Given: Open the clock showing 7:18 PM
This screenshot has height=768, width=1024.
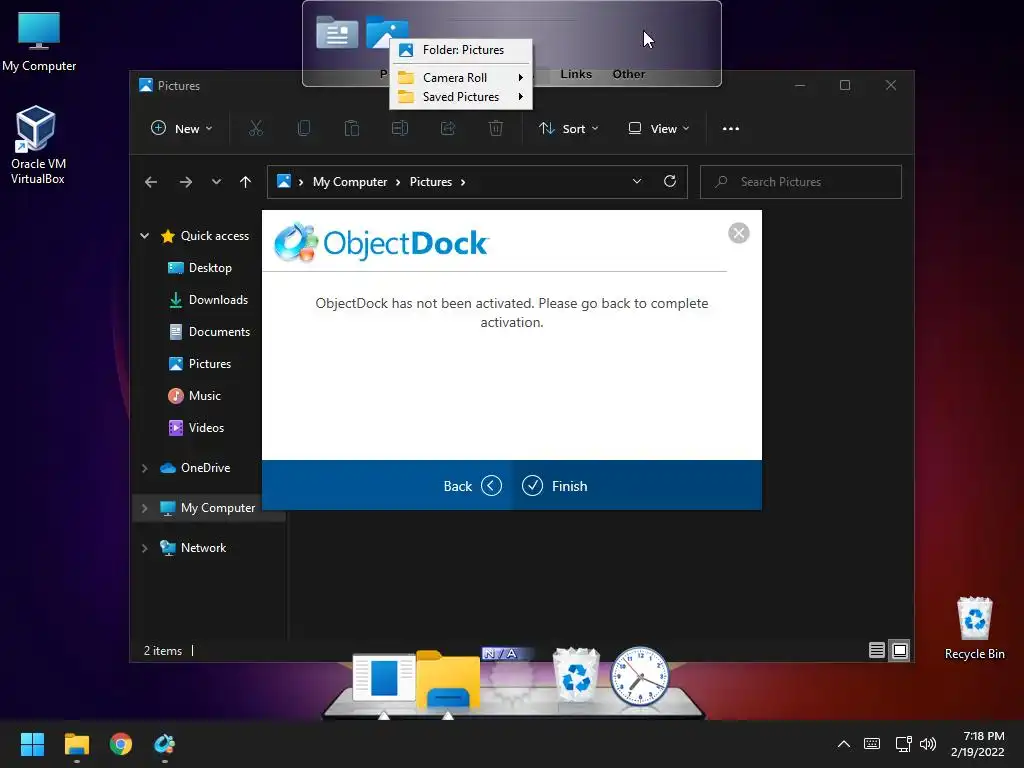Looking at the screenshot, I should coord(978,744).
